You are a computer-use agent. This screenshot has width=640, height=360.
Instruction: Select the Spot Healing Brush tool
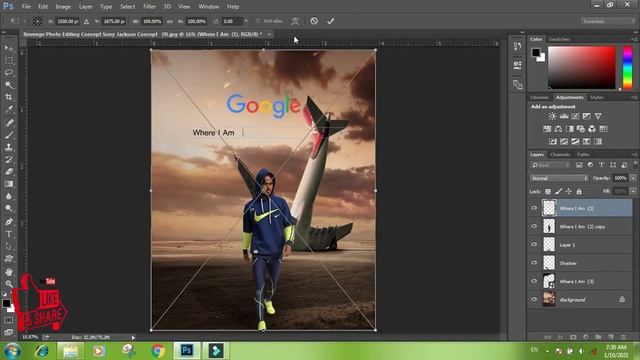tap(9, 122)
